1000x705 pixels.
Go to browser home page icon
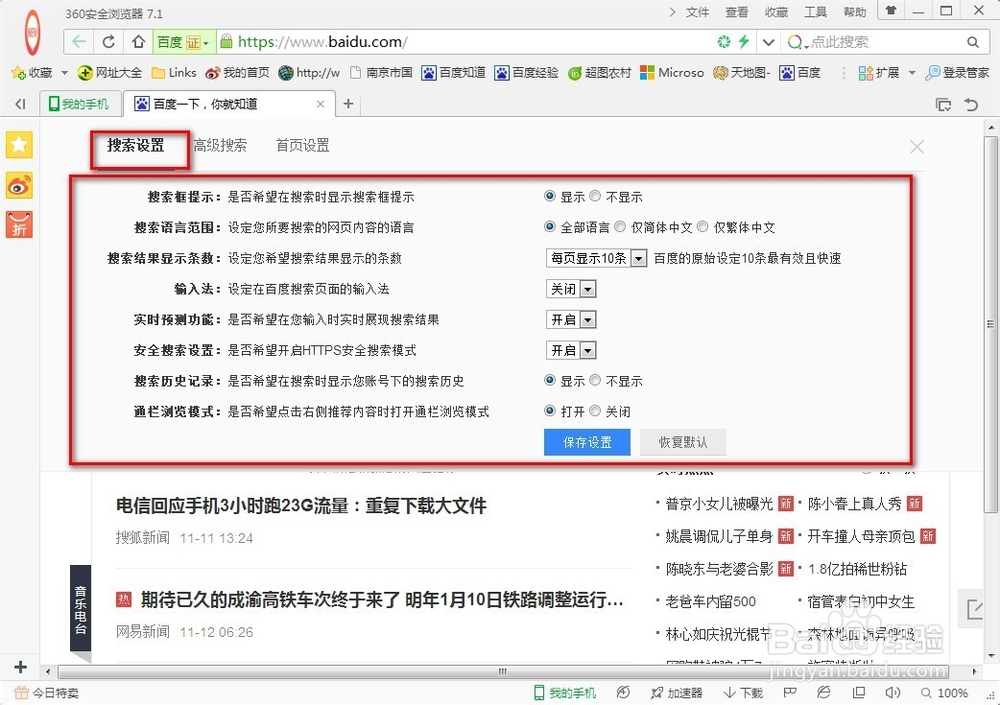click(138, 42)
